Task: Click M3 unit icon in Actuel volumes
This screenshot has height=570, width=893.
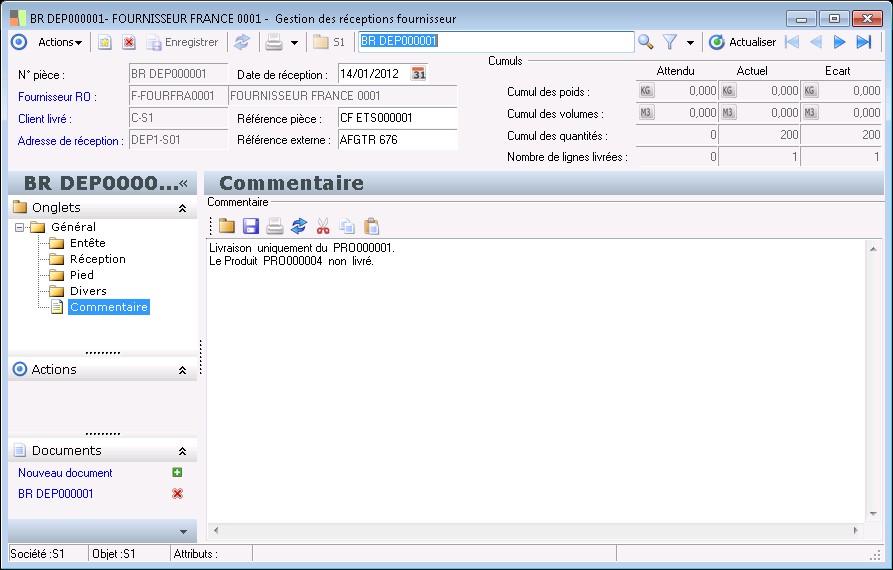Action: point(728,113)
